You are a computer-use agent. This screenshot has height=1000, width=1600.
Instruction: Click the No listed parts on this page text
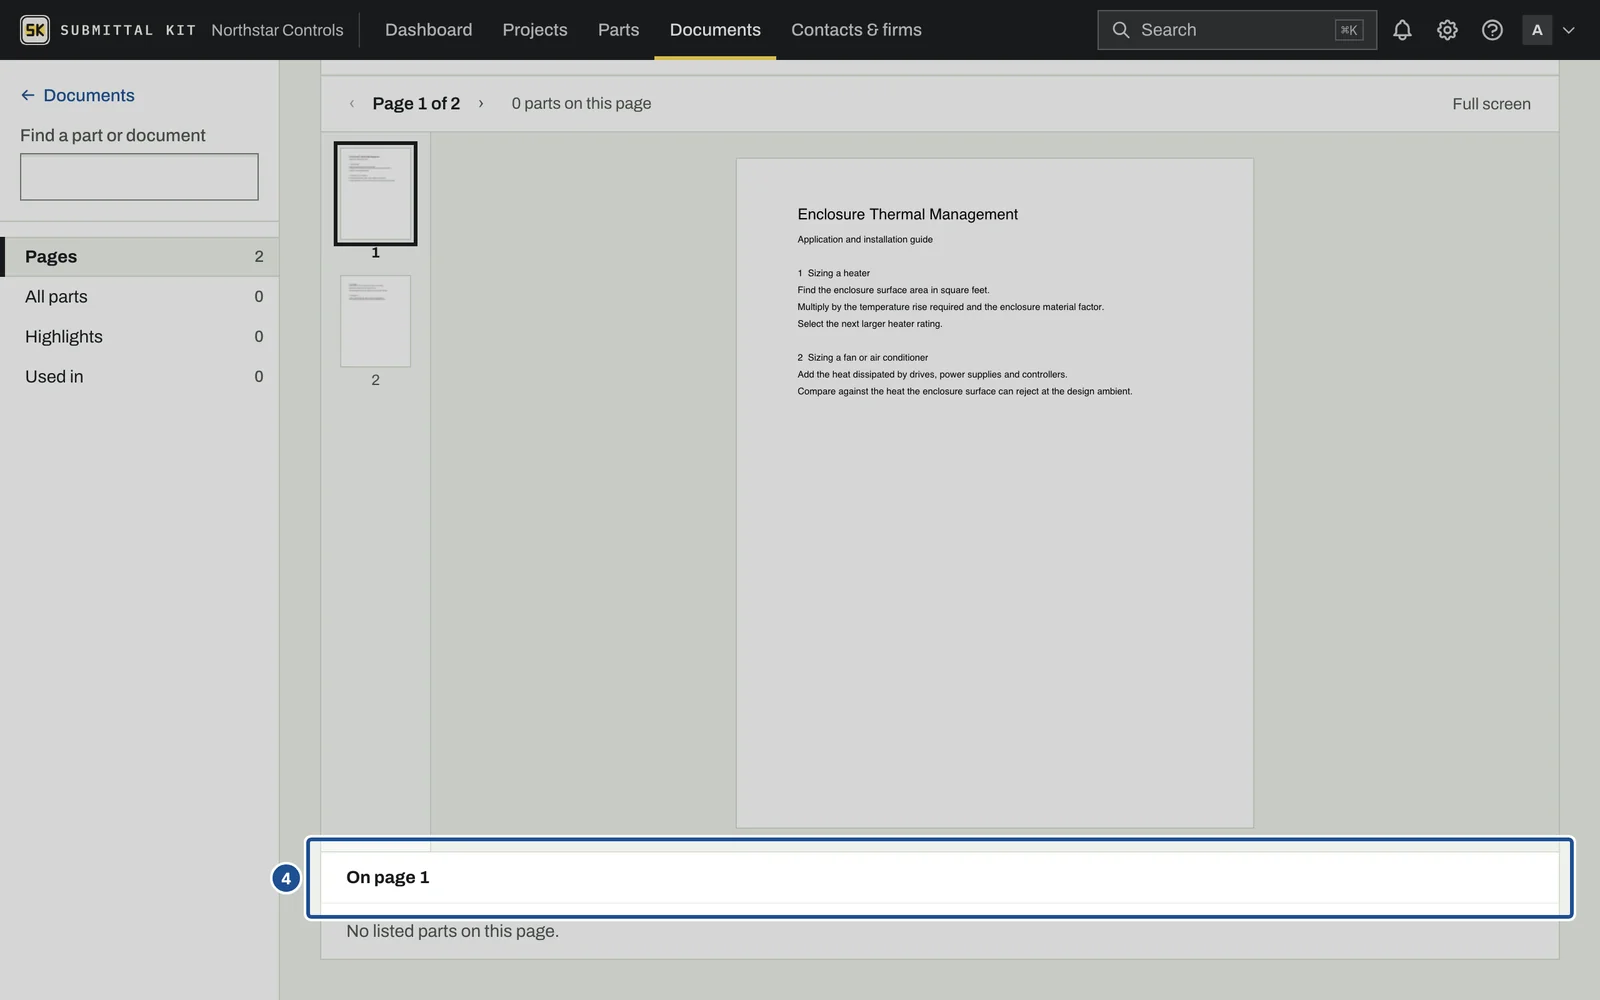(452, 931)
